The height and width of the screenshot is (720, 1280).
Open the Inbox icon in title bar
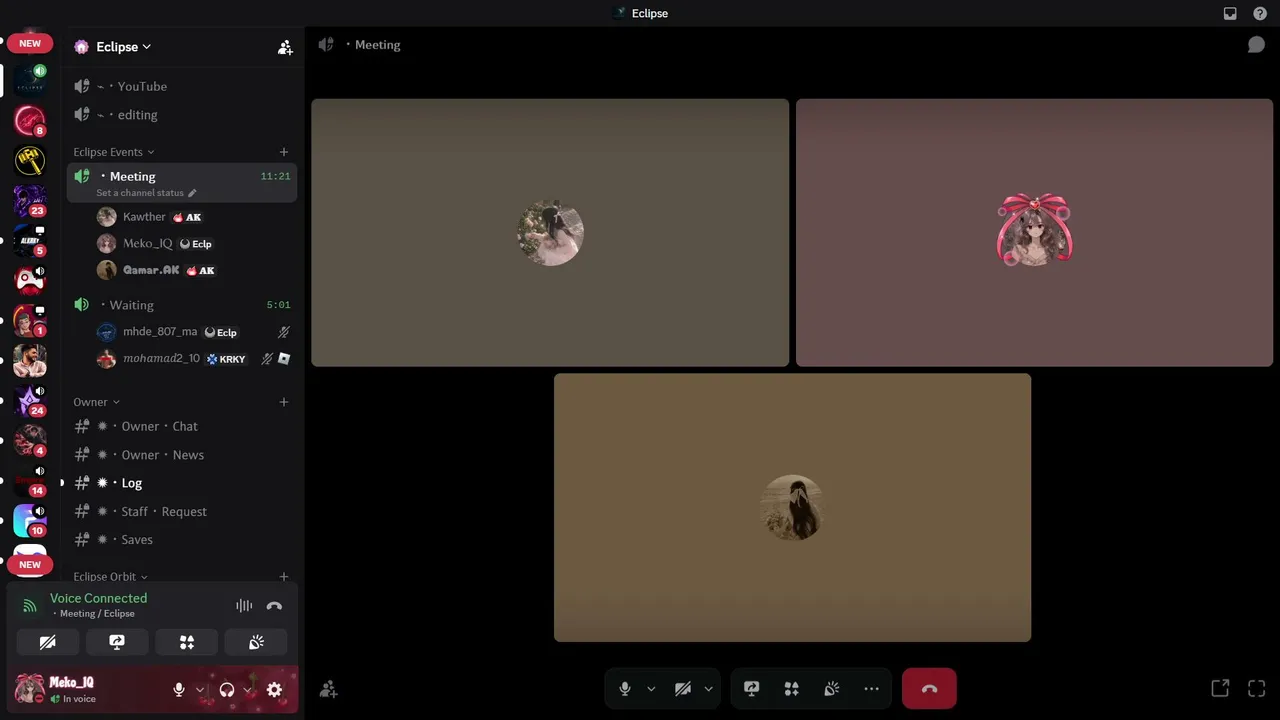tap(1230, 13)
